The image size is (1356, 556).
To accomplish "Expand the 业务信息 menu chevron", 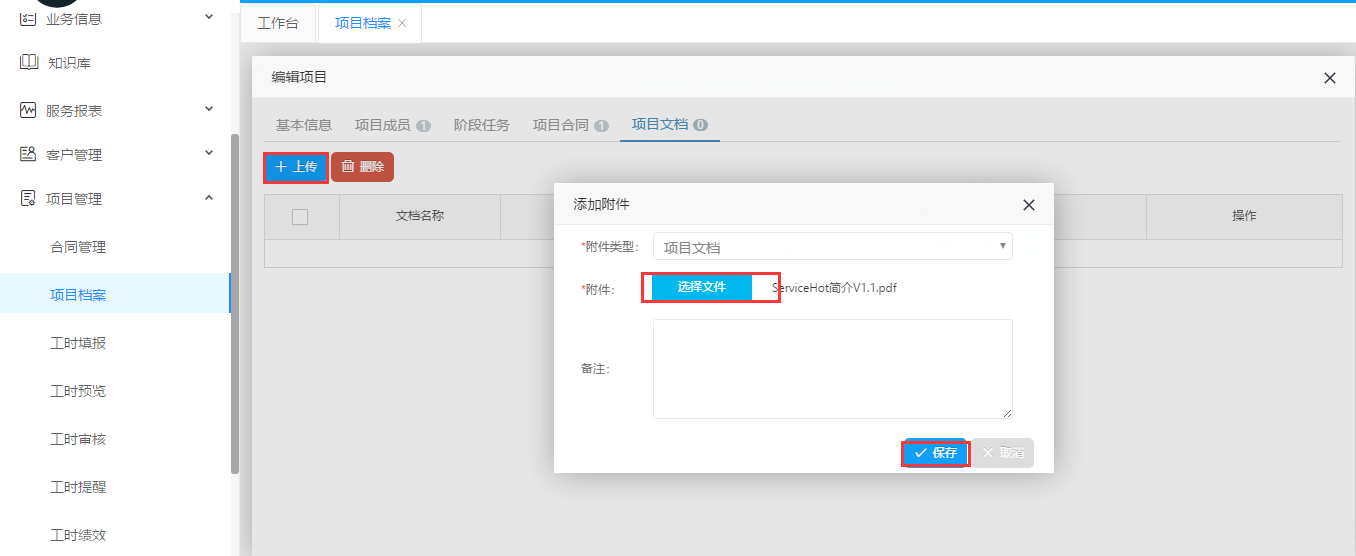I will (209, 17).
